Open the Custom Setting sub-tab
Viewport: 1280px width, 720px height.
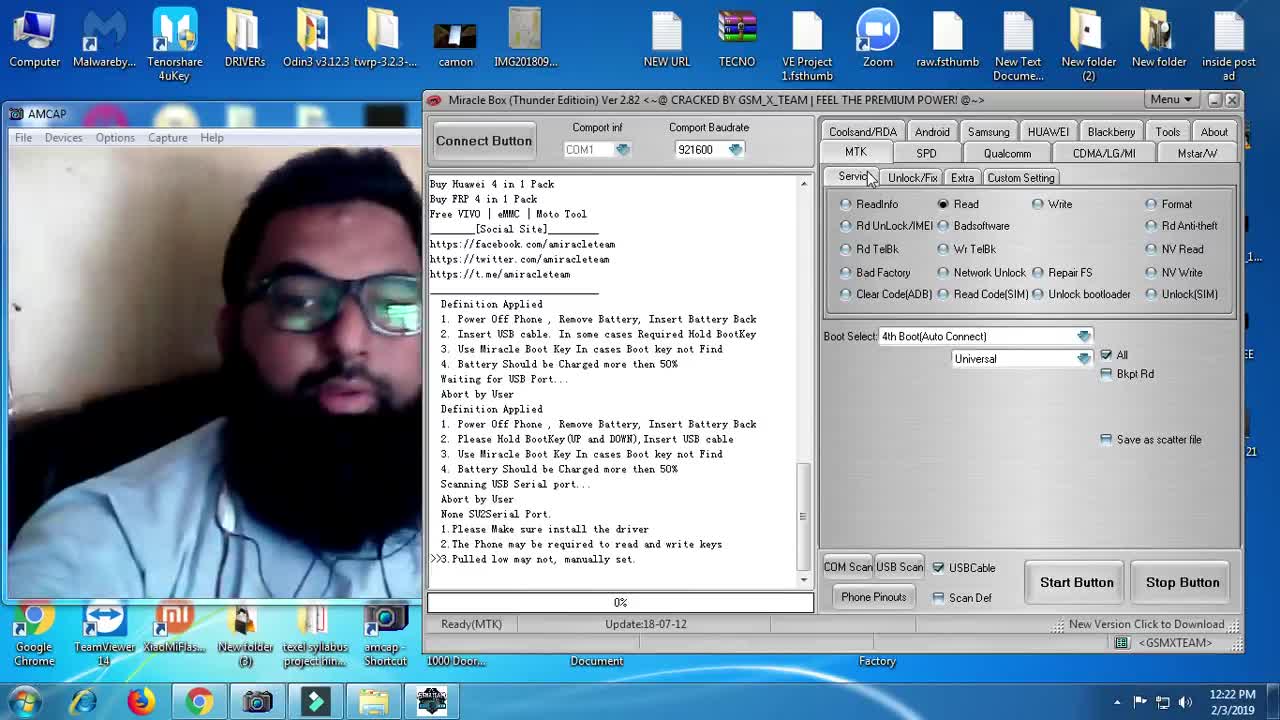coord(1020,178)
